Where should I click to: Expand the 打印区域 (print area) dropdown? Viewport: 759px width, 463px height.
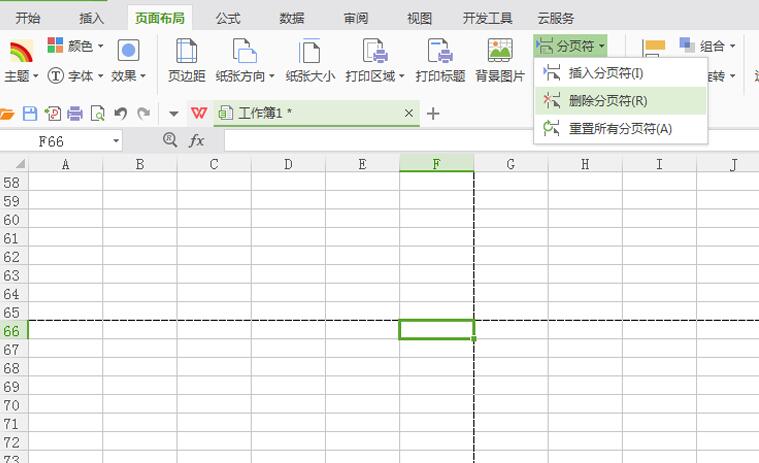(x=375, y=76)
